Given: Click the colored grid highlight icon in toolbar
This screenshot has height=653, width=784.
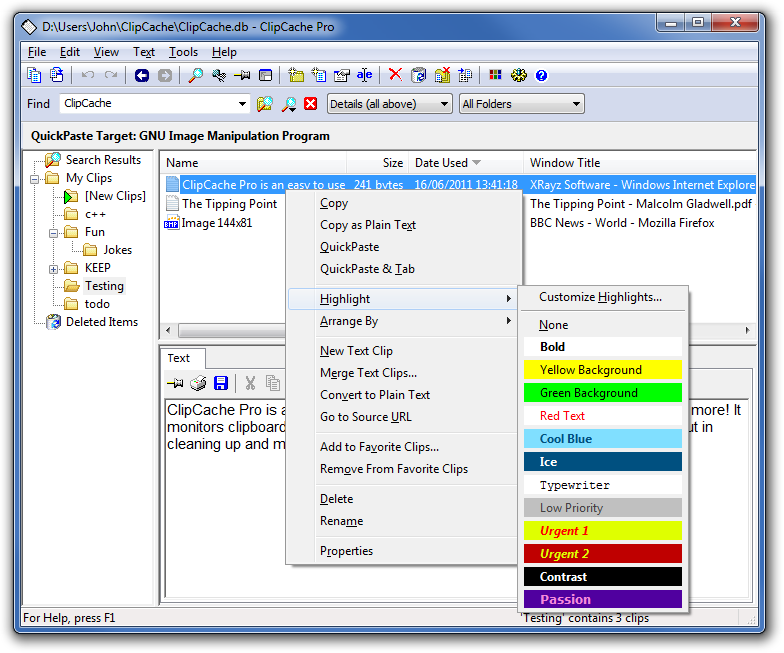Looking at the screenshot, I should coord(496,75).
